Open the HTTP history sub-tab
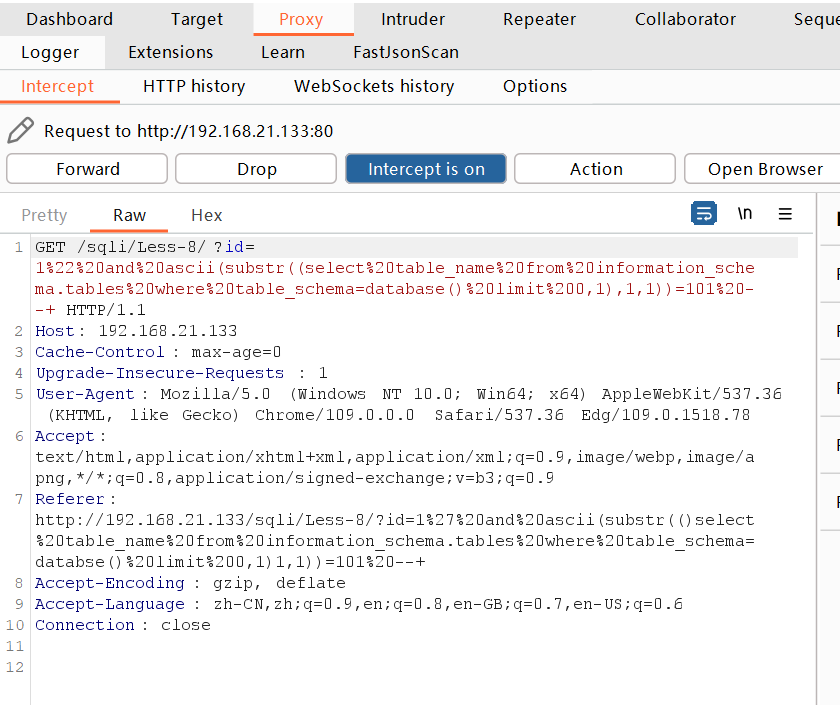The height and width of the screenshot is (705, 840). [194, 86]
